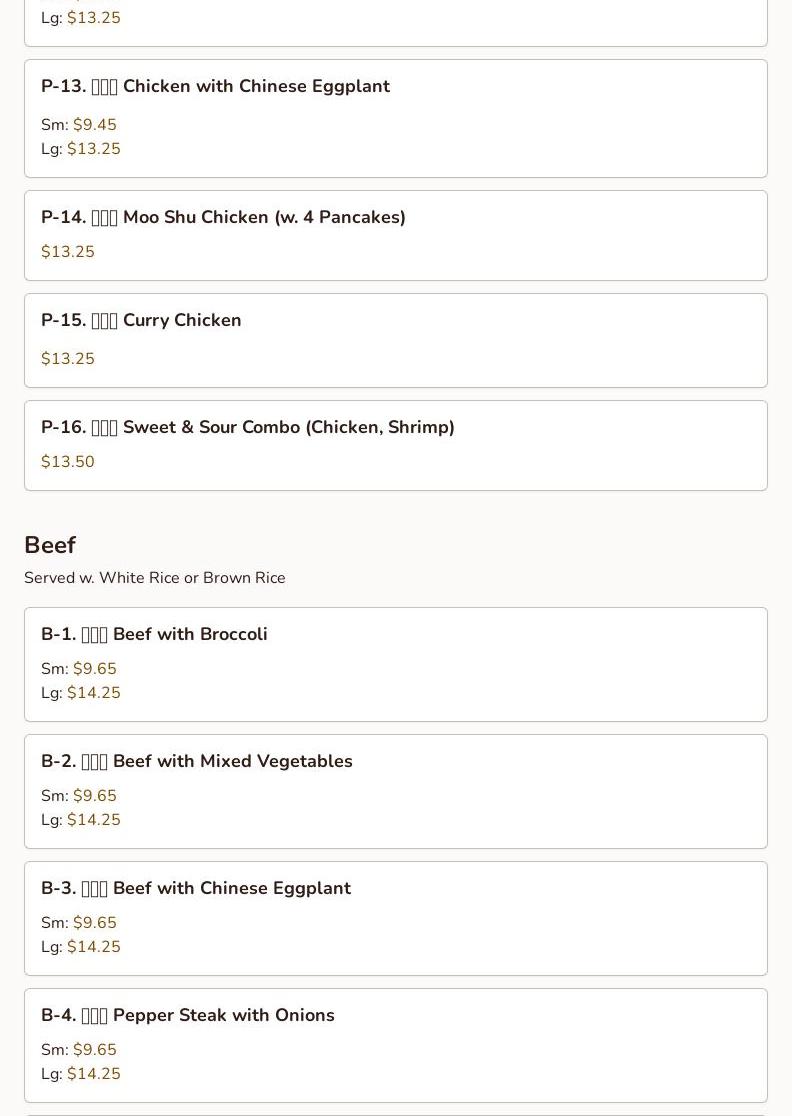
Task: Click large $14.25 price of Beef Chinese Eggplant
Action: point(94,947)
